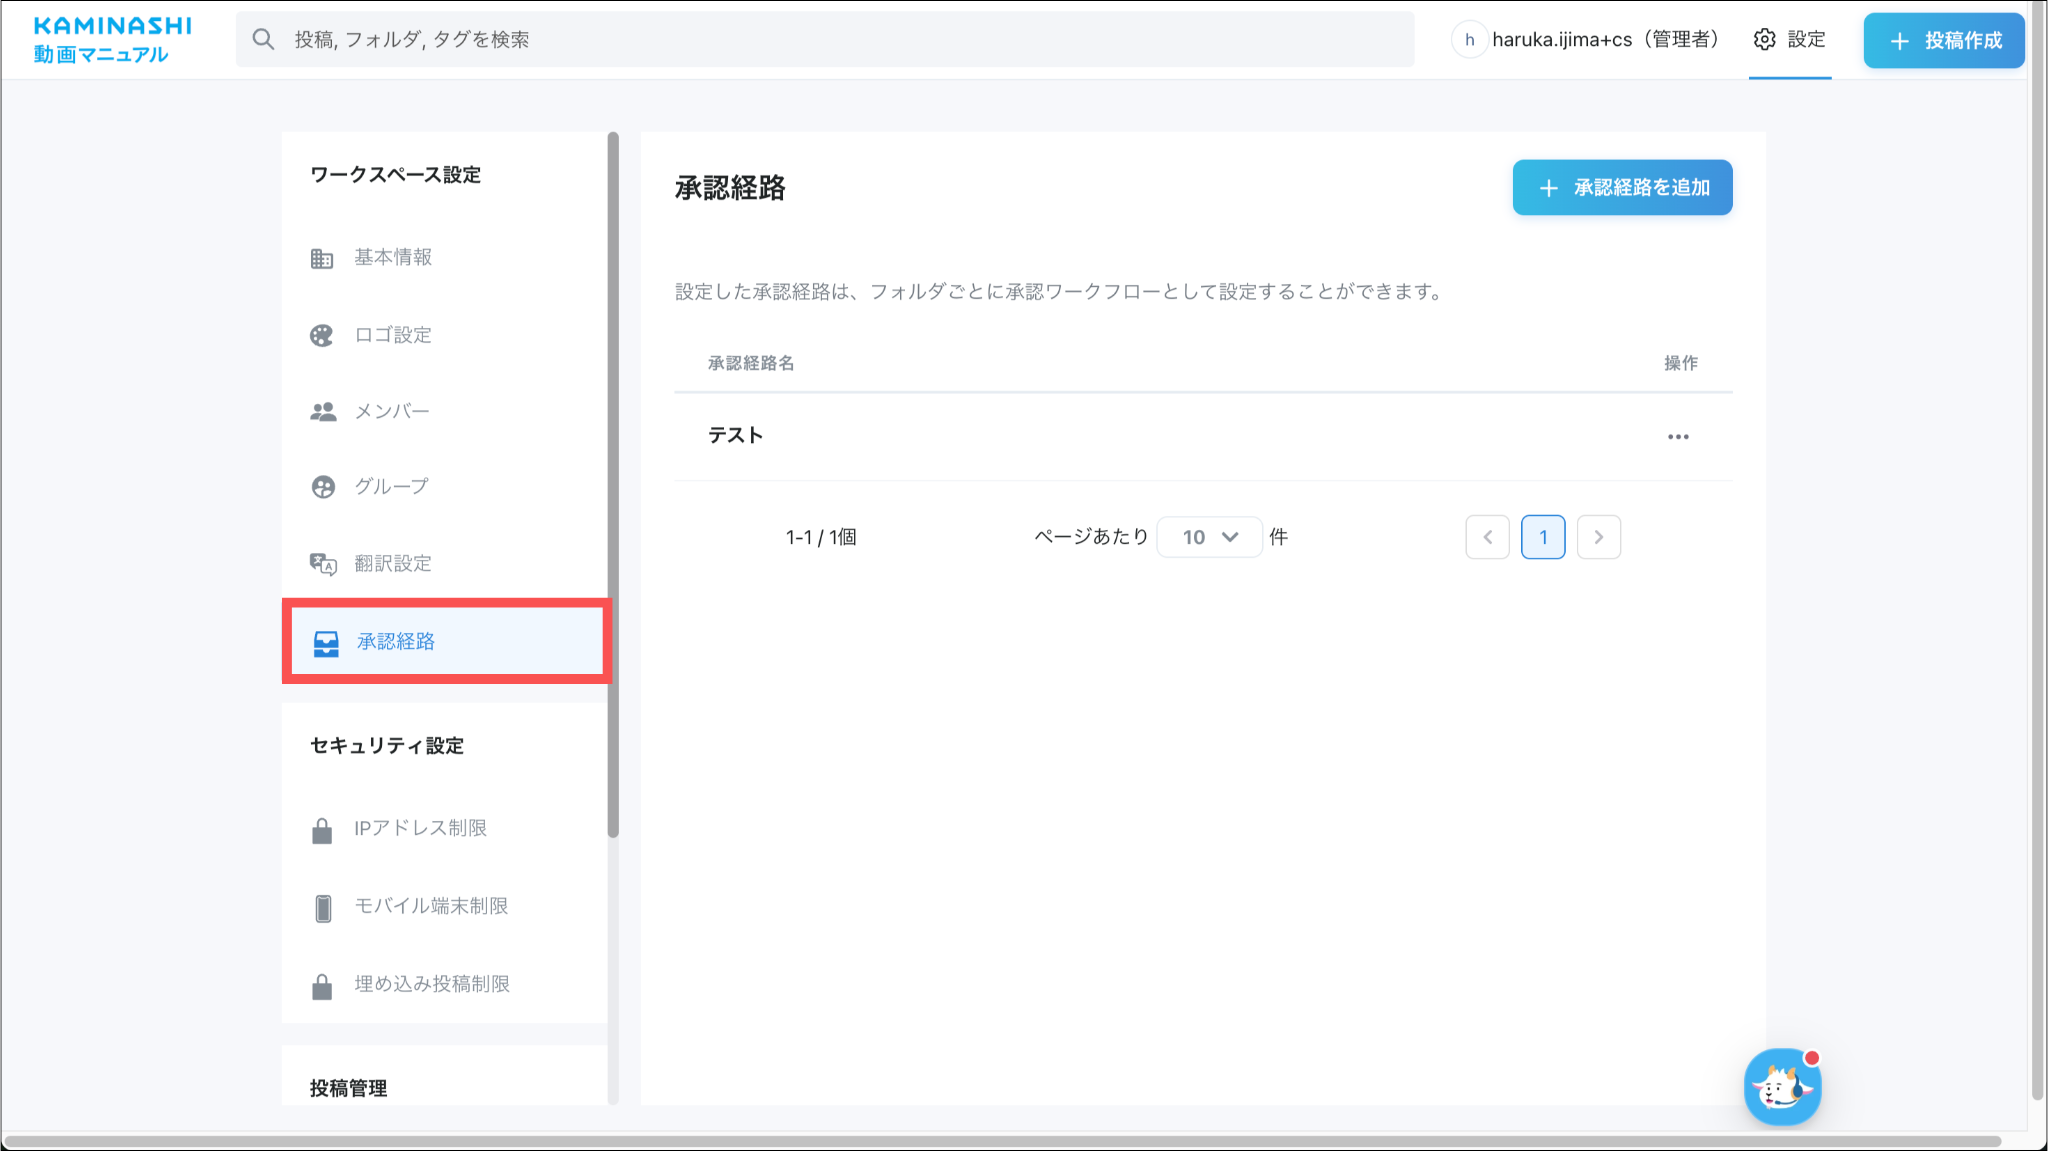This screenshot has width=2048, height=1151.
Task: Go to previous page with left chevron
Action: click(1487, 537)
